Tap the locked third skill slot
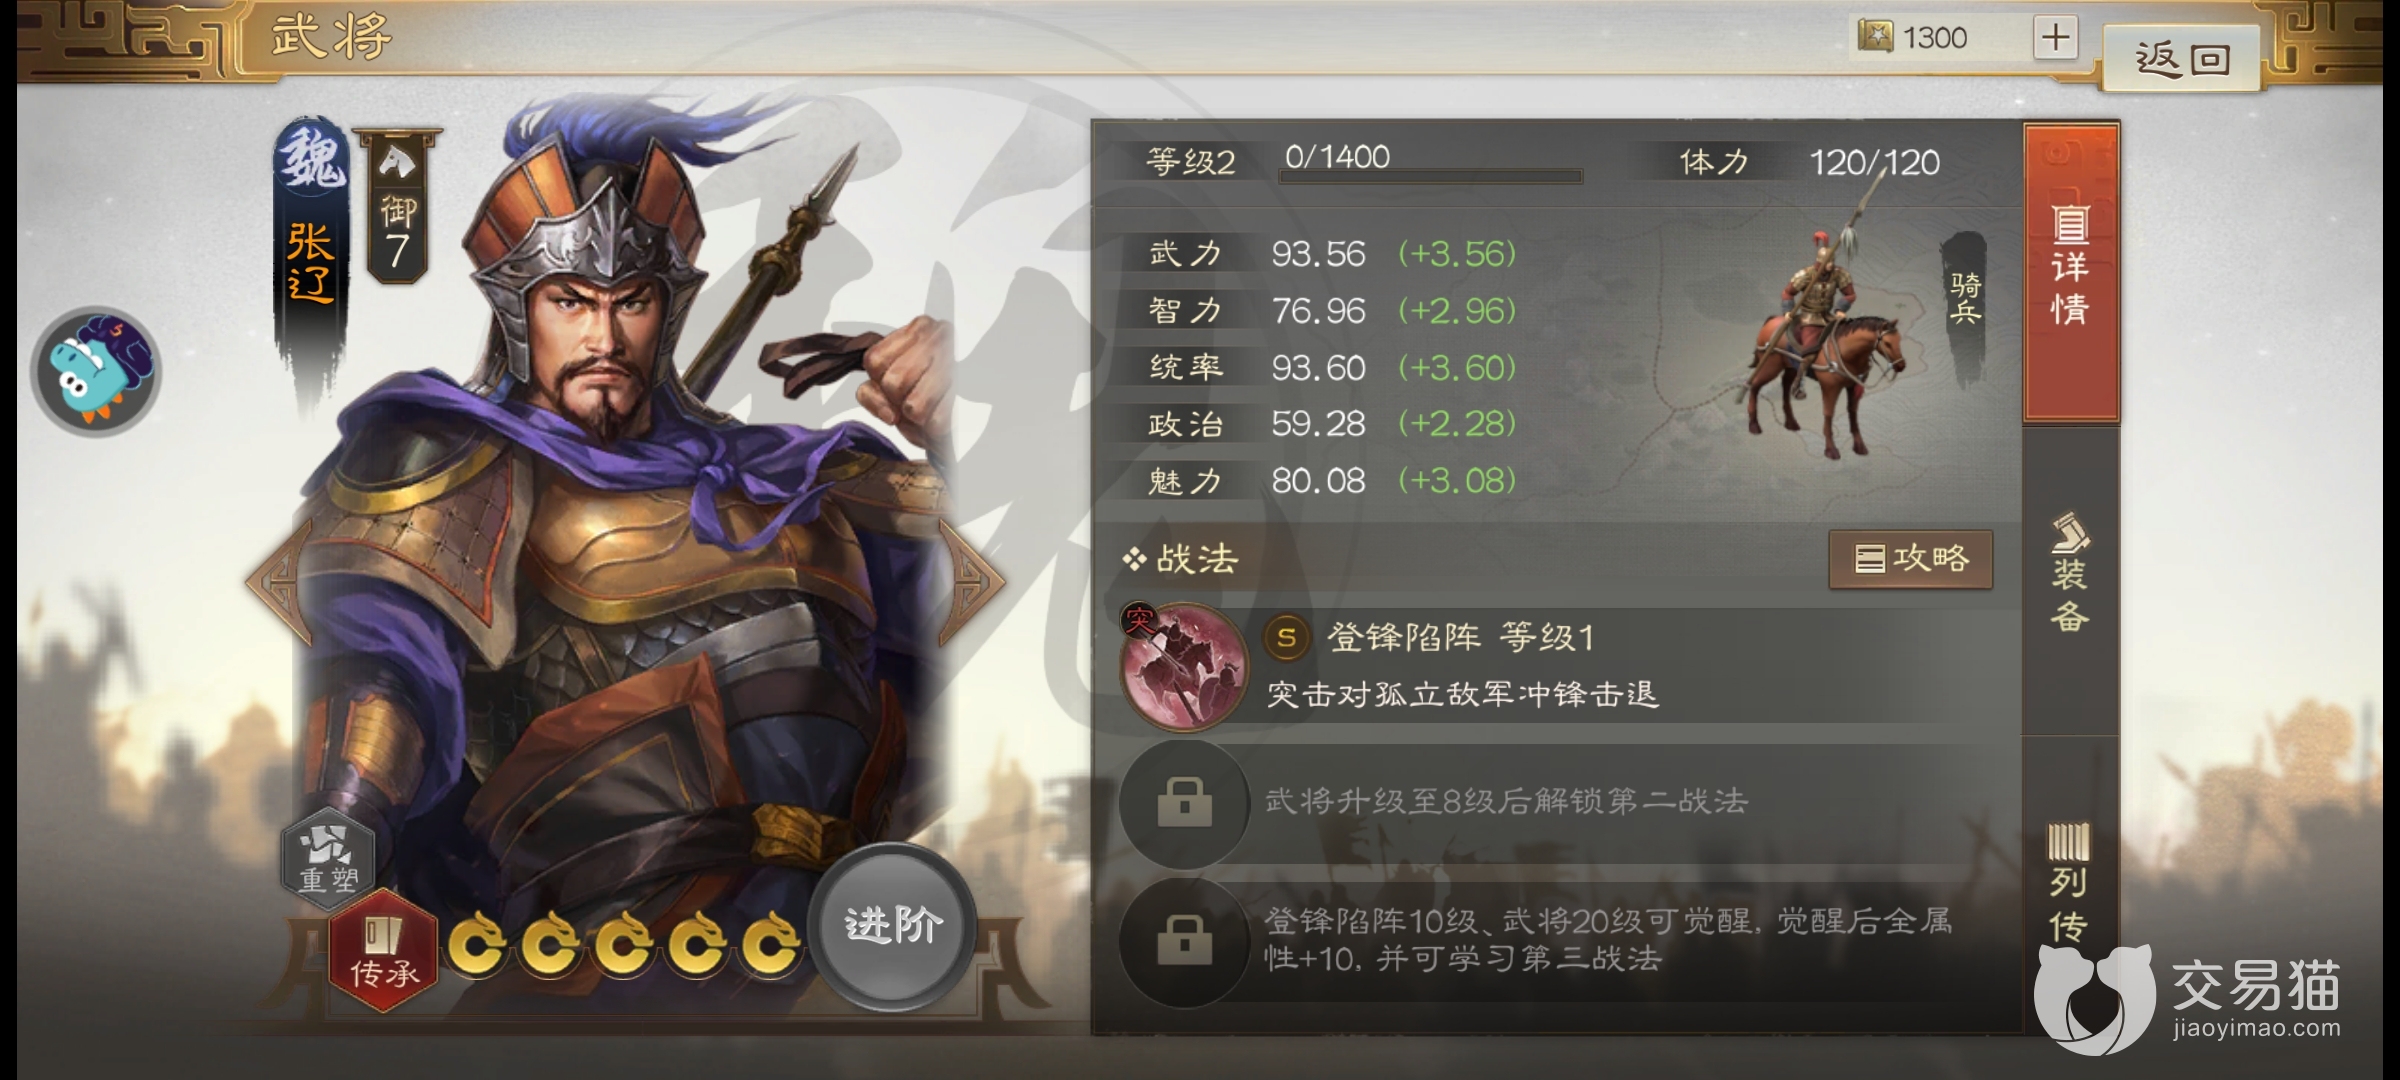 (1185, 940)
